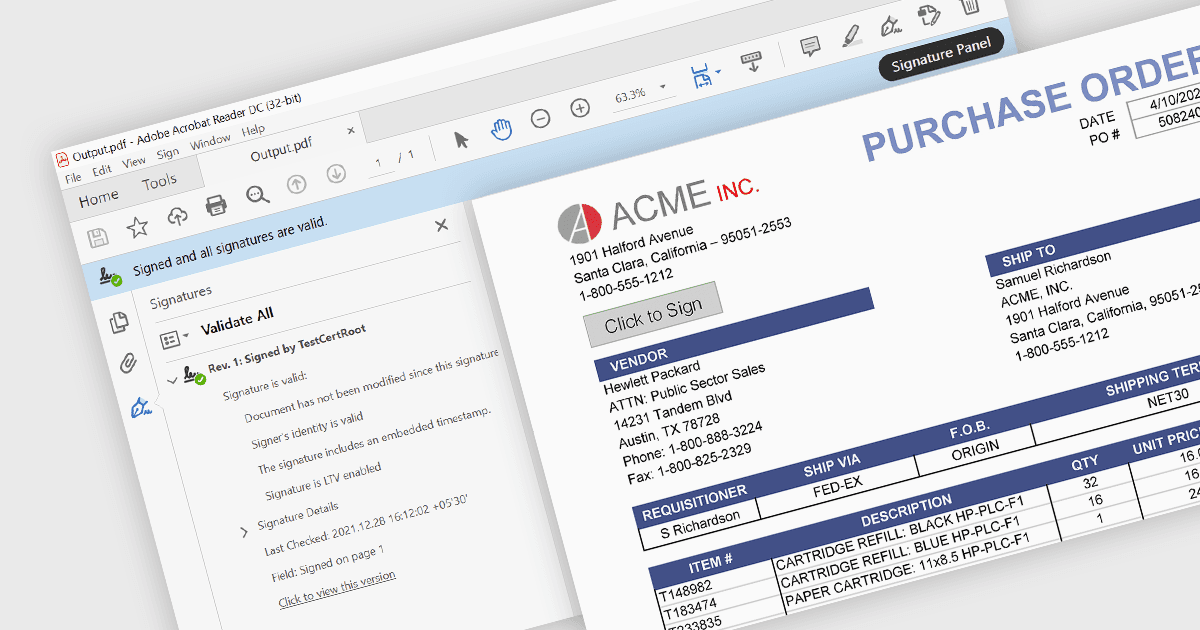Open the Signatures pen sidebar icon

tap(141, 406)
